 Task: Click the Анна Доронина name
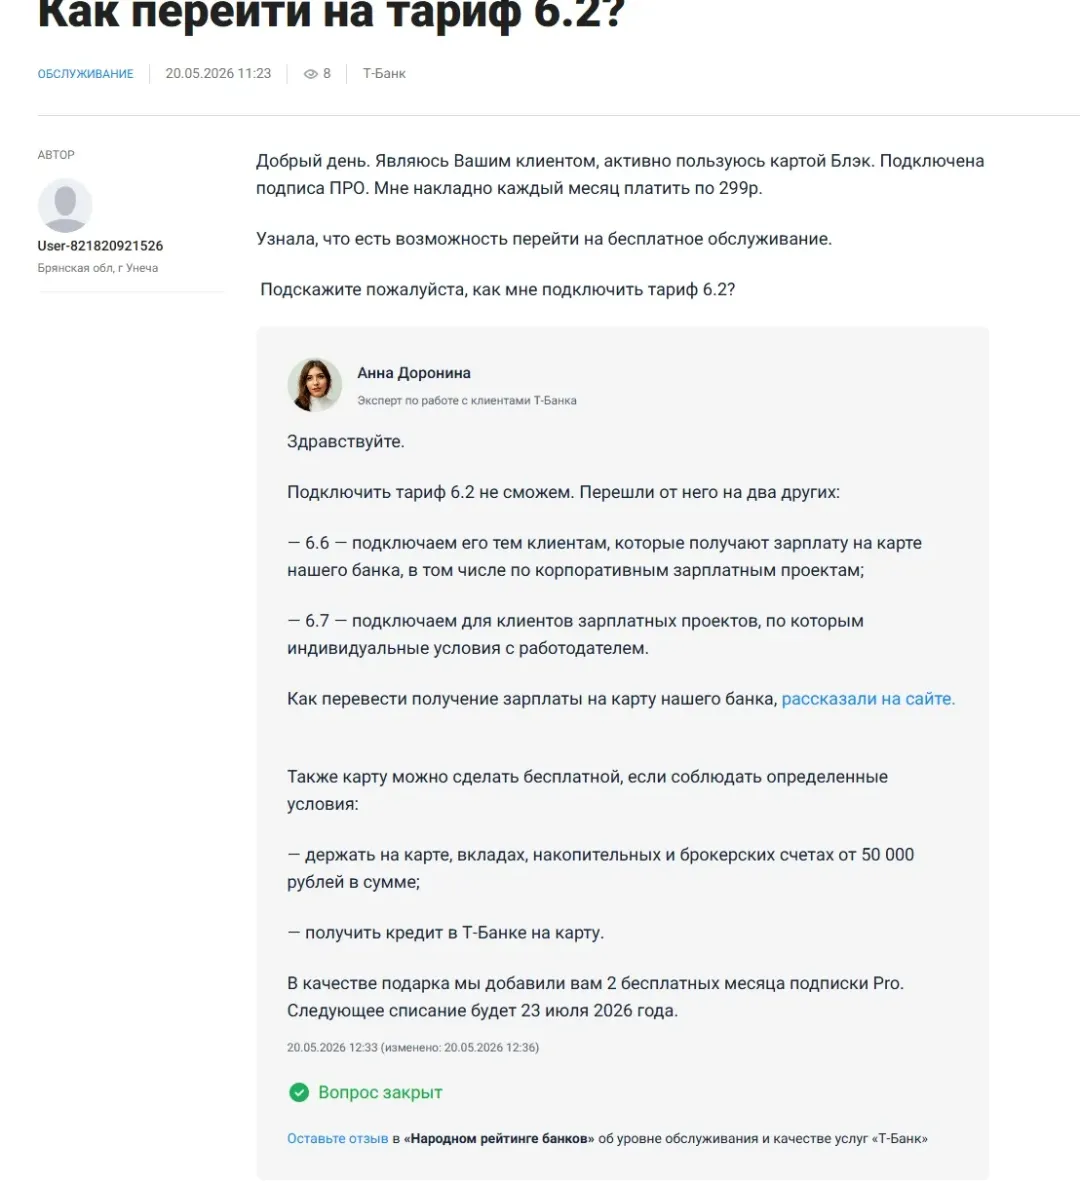point(414,373)
